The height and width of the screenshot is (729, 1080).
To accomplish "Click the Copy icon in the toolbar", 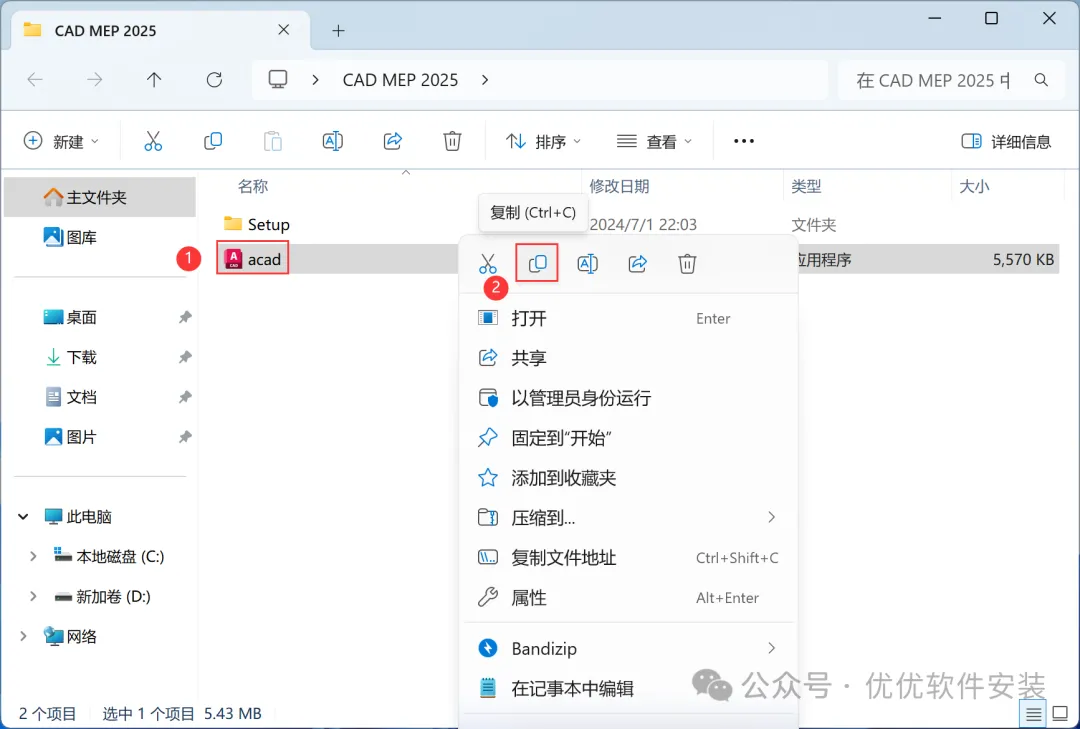I will [213, 141].
